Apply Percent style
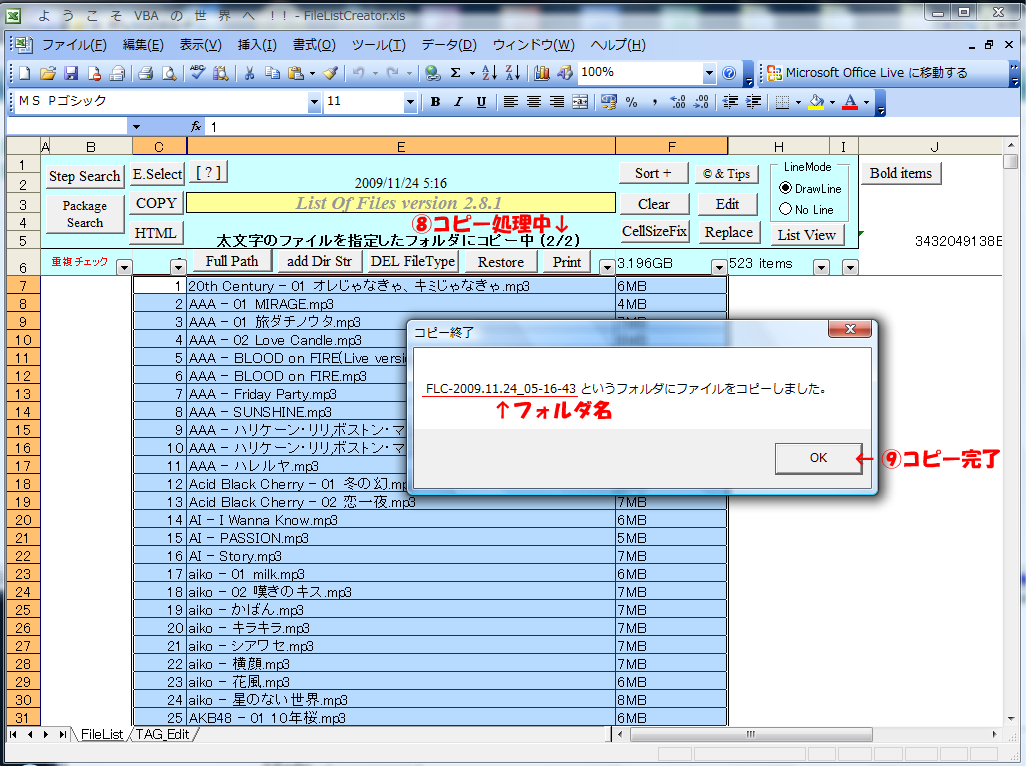 point(631,101)
